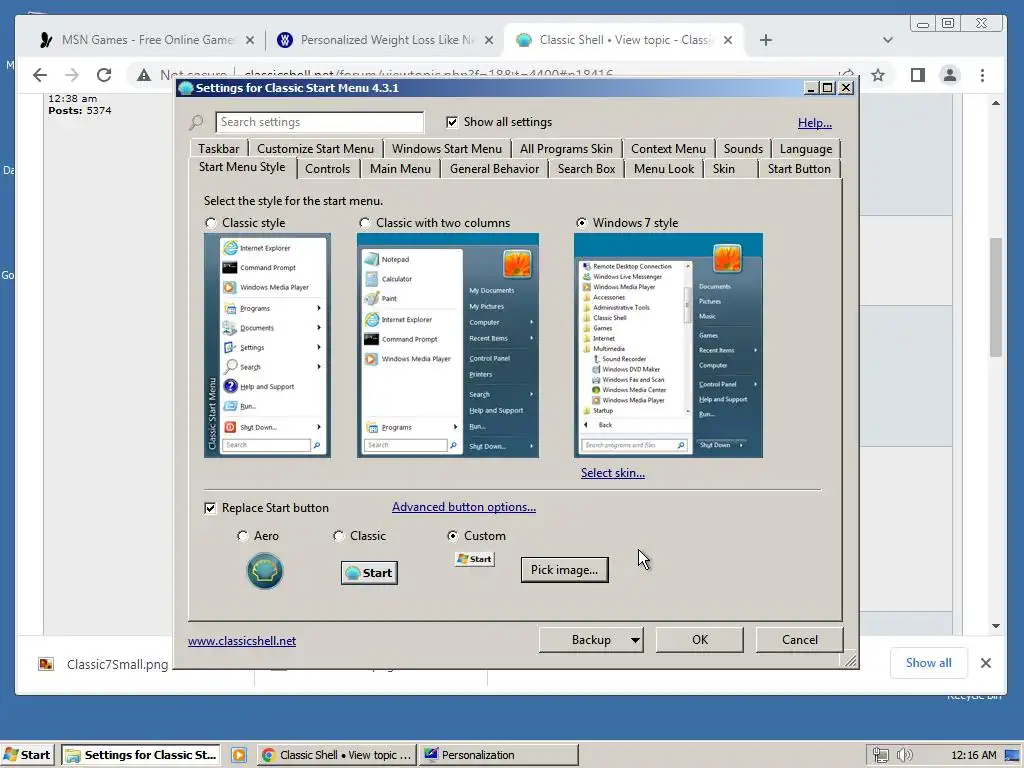The image size is (1024, 768).
Task: Open Advanced button options... link
Action: click(464, 507)
